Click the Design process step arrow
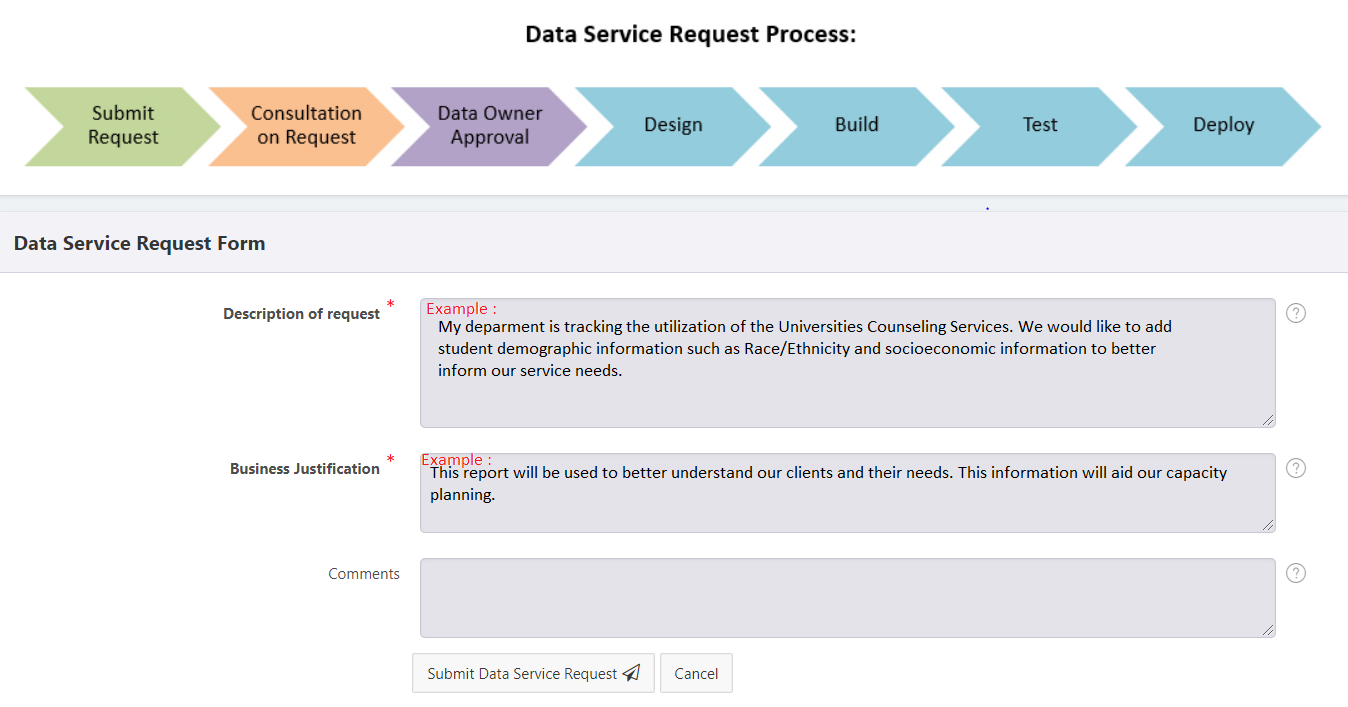1348x707 pixels. click(x=673, y=126)
